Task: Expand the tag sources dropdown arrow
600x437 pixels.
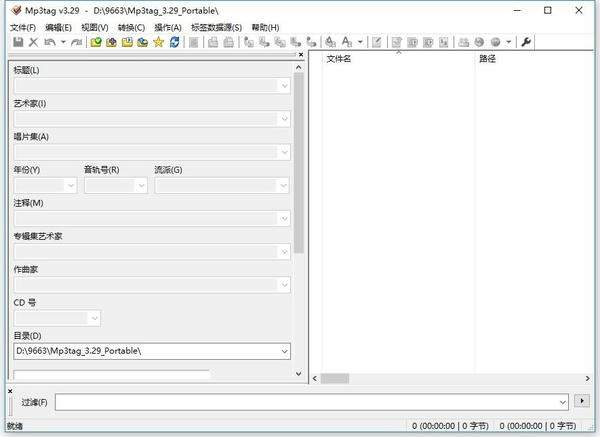Action: 509,42
